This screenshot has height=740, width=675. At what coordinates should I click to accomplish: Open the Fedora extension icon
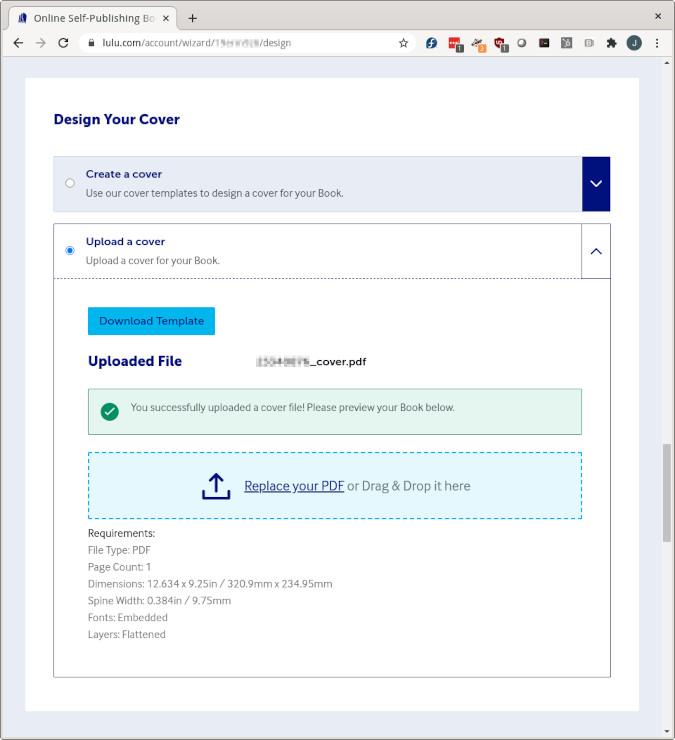point(431,43)
